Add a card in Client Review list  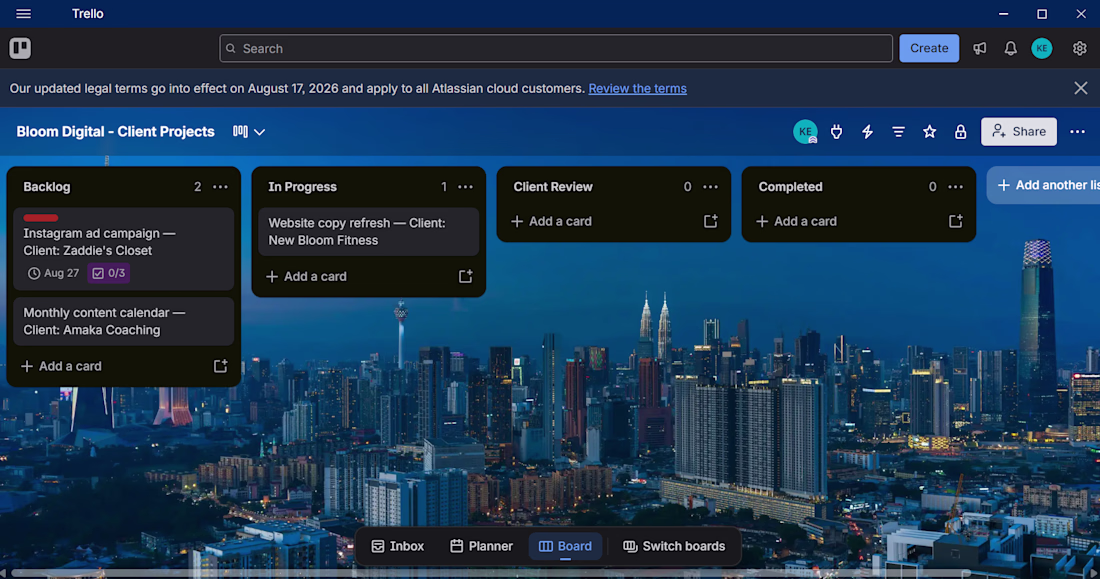[551, 221]
